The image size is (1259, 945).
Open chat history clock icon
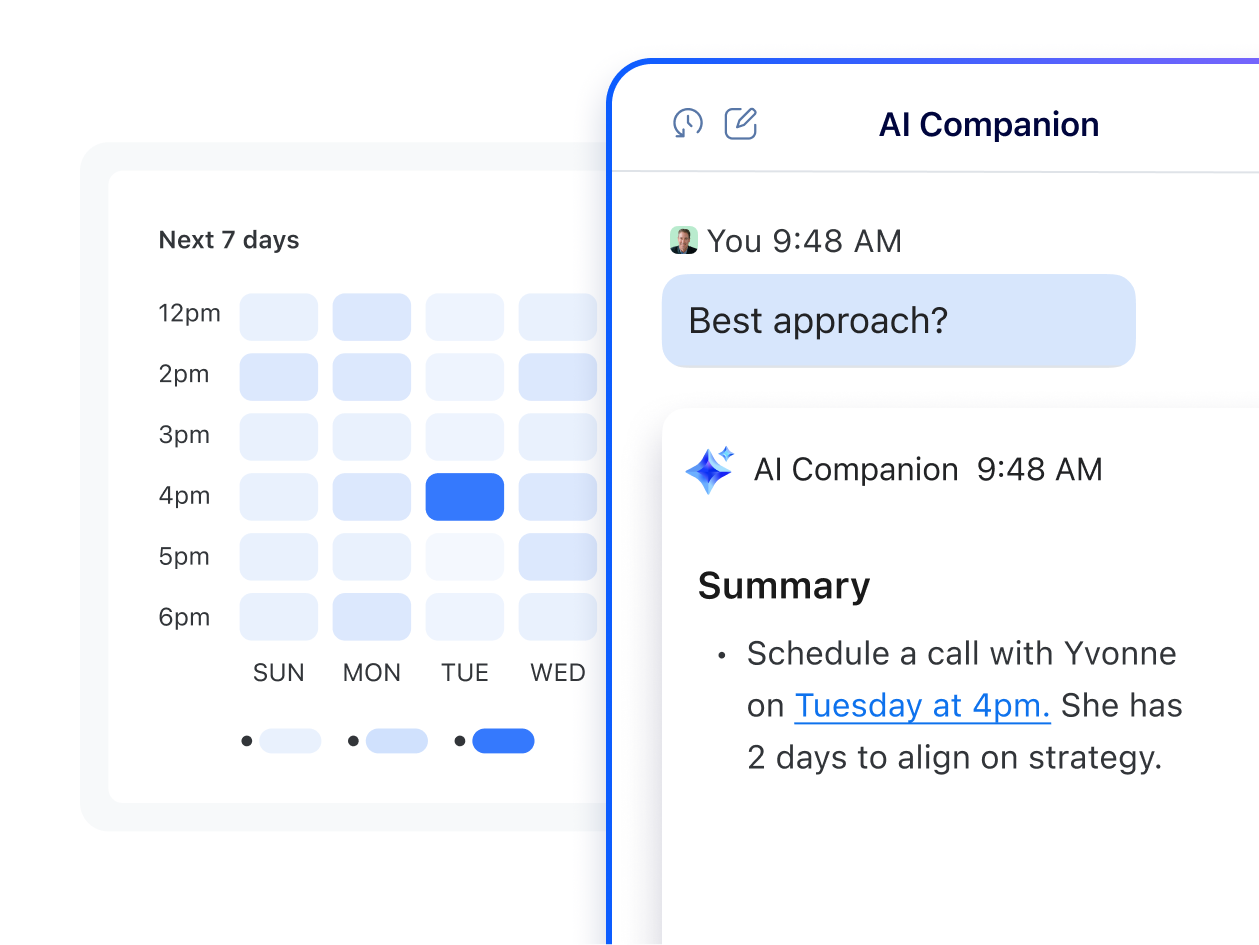687,123
